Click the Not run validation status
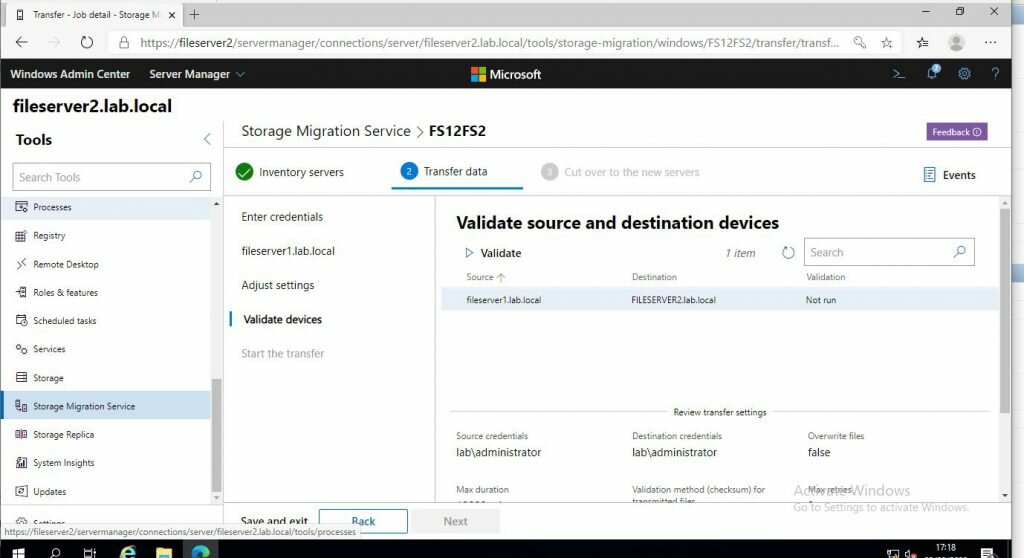 click(821, 300)
